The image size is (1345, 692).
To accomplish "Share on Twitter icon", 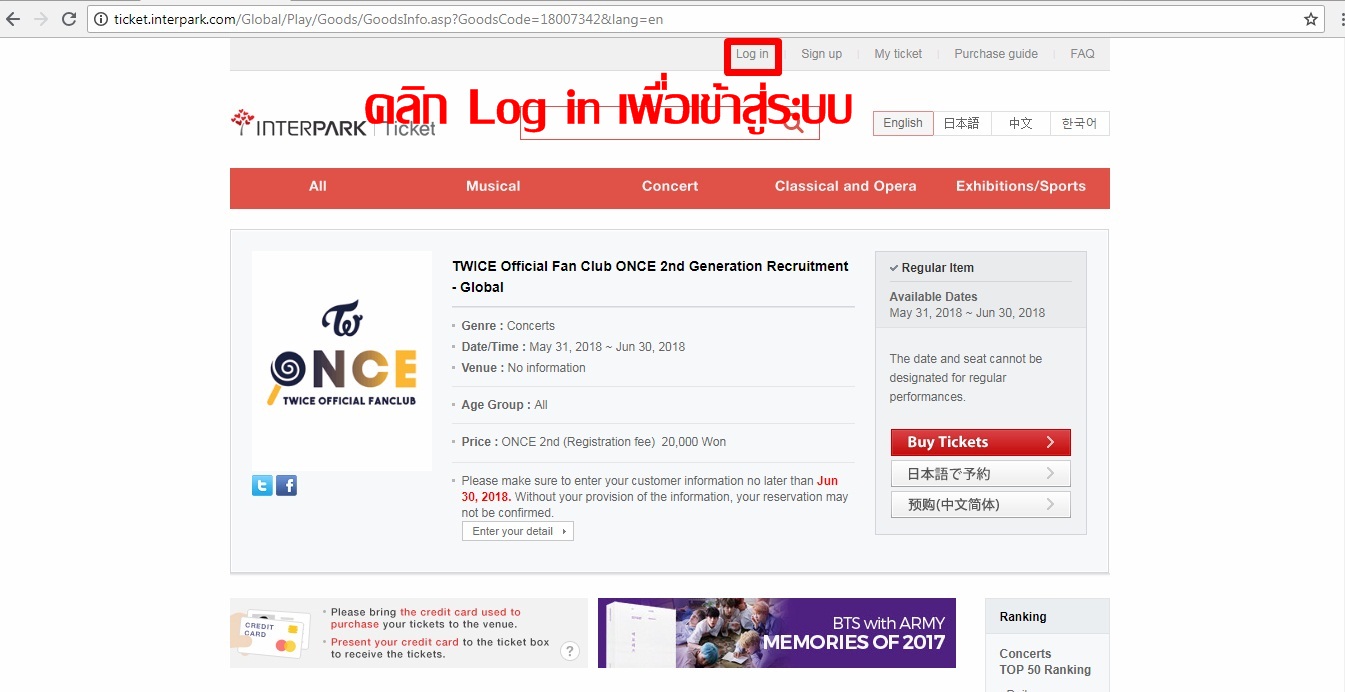I will pos(262,486).
